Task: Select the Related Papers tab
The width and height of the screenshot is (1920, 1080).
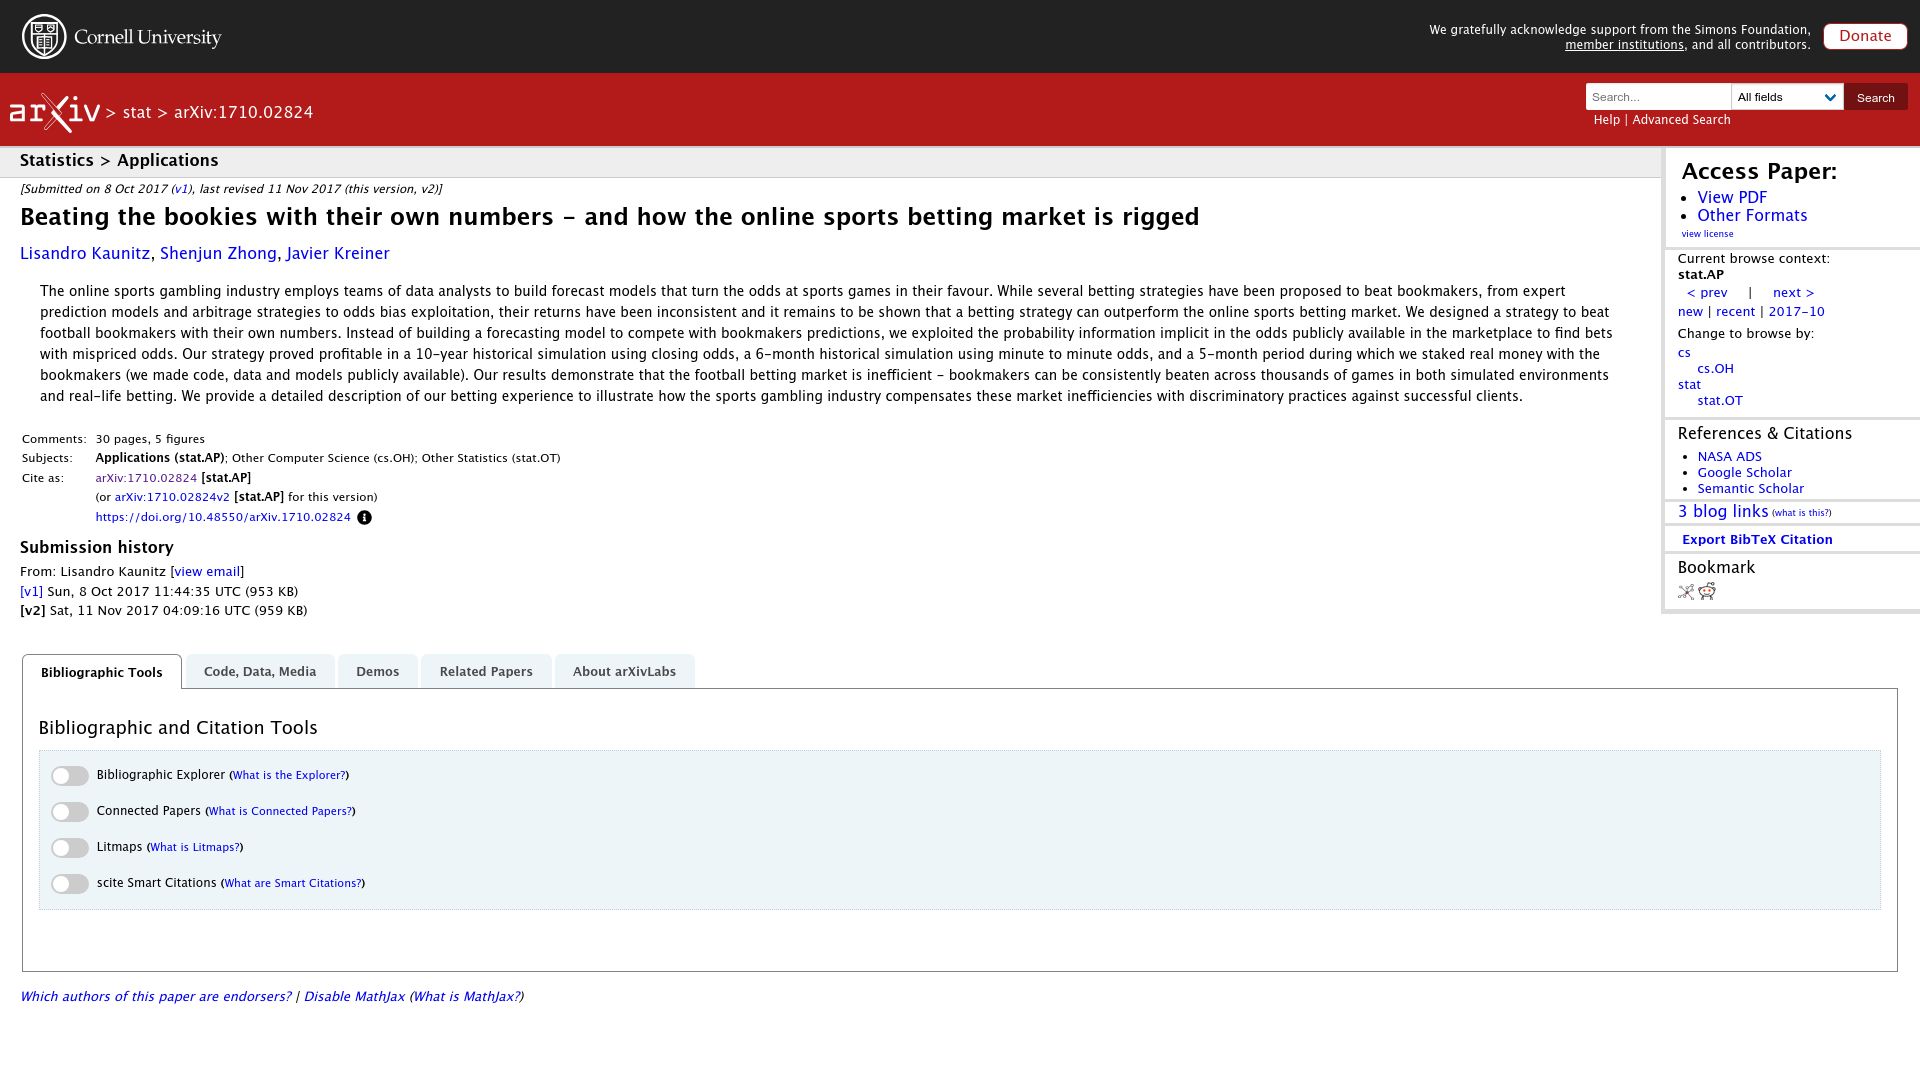Action: point(486,672)
